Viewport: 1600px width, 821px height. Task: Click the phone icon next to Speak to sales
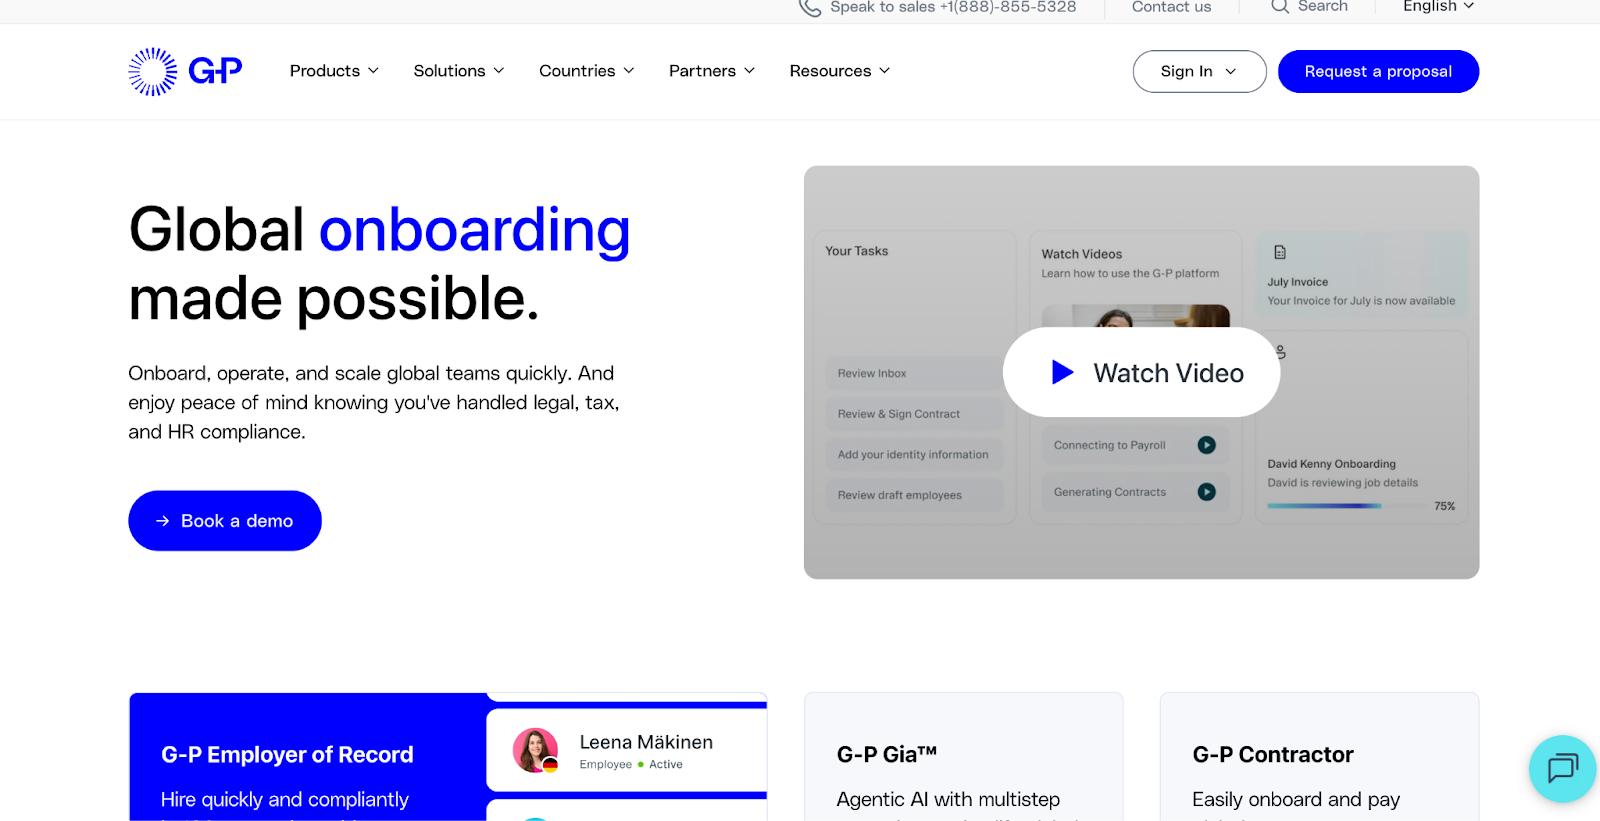[809, 8]
